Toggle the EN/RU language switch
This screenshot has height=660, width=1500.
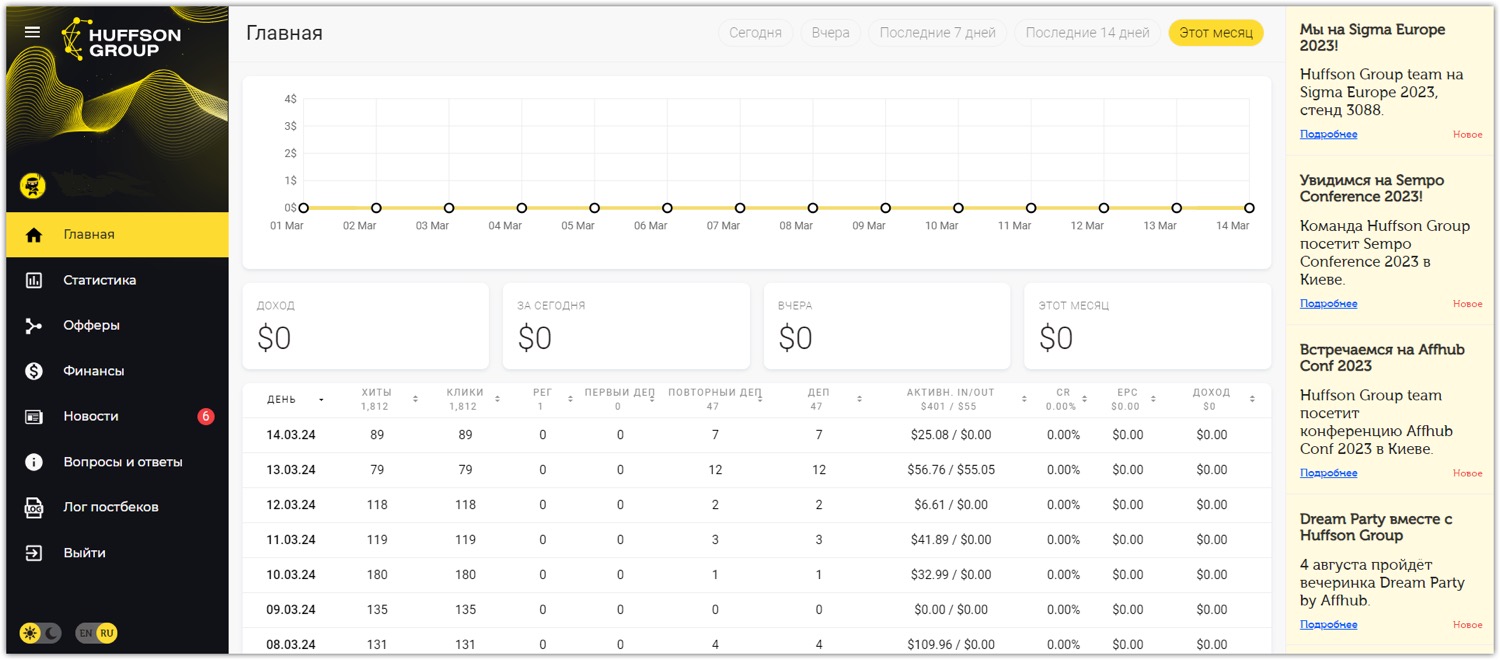click(x=97, y=633)
